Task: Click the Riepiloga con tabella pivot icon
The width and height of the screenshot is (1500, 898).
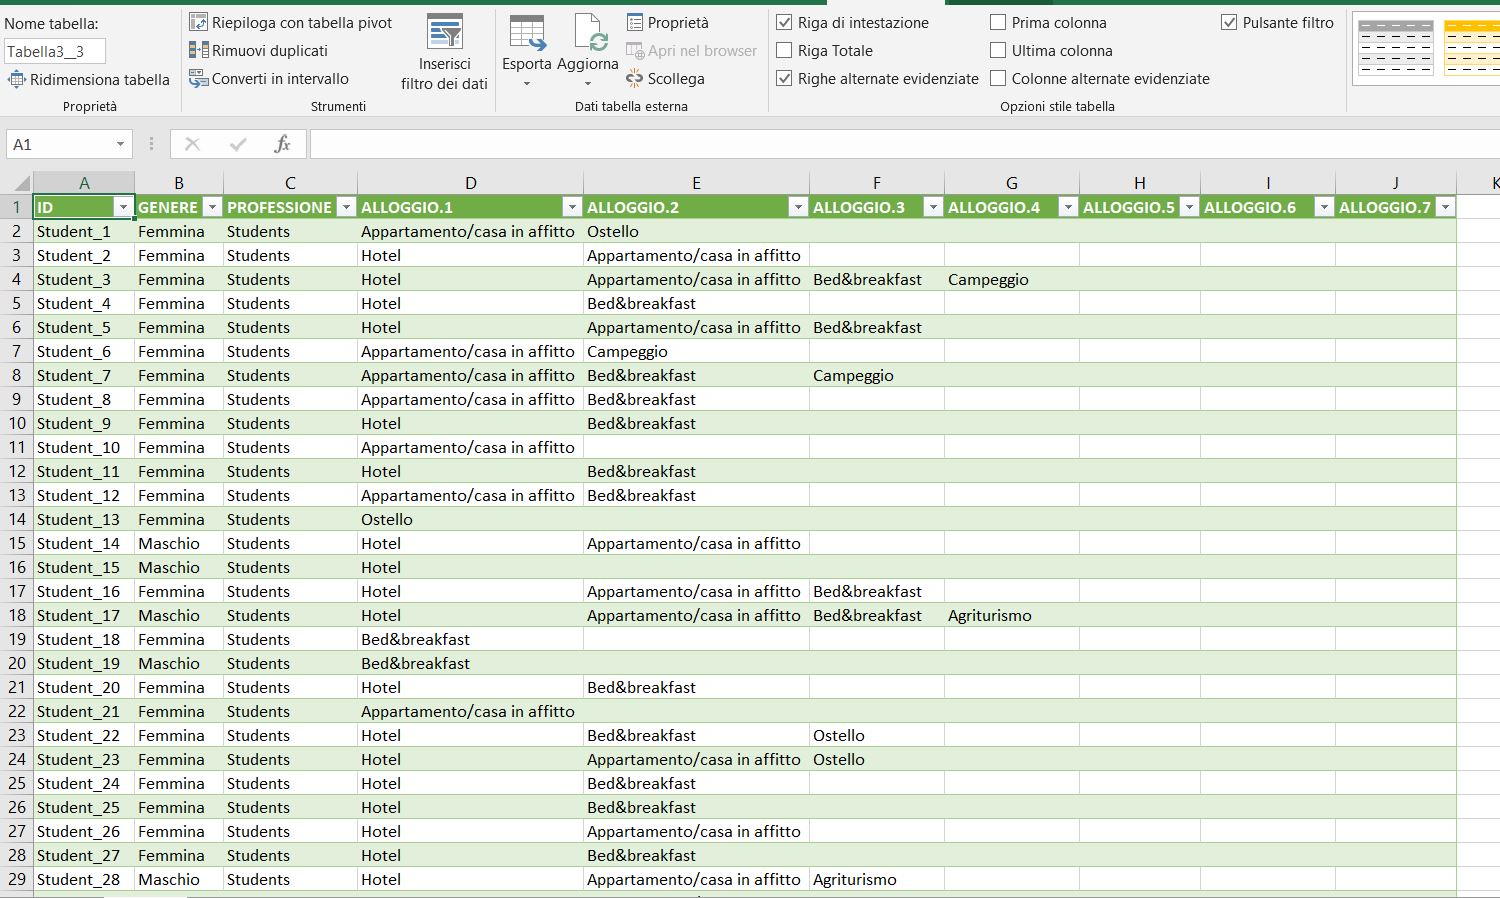Action: 198,22
